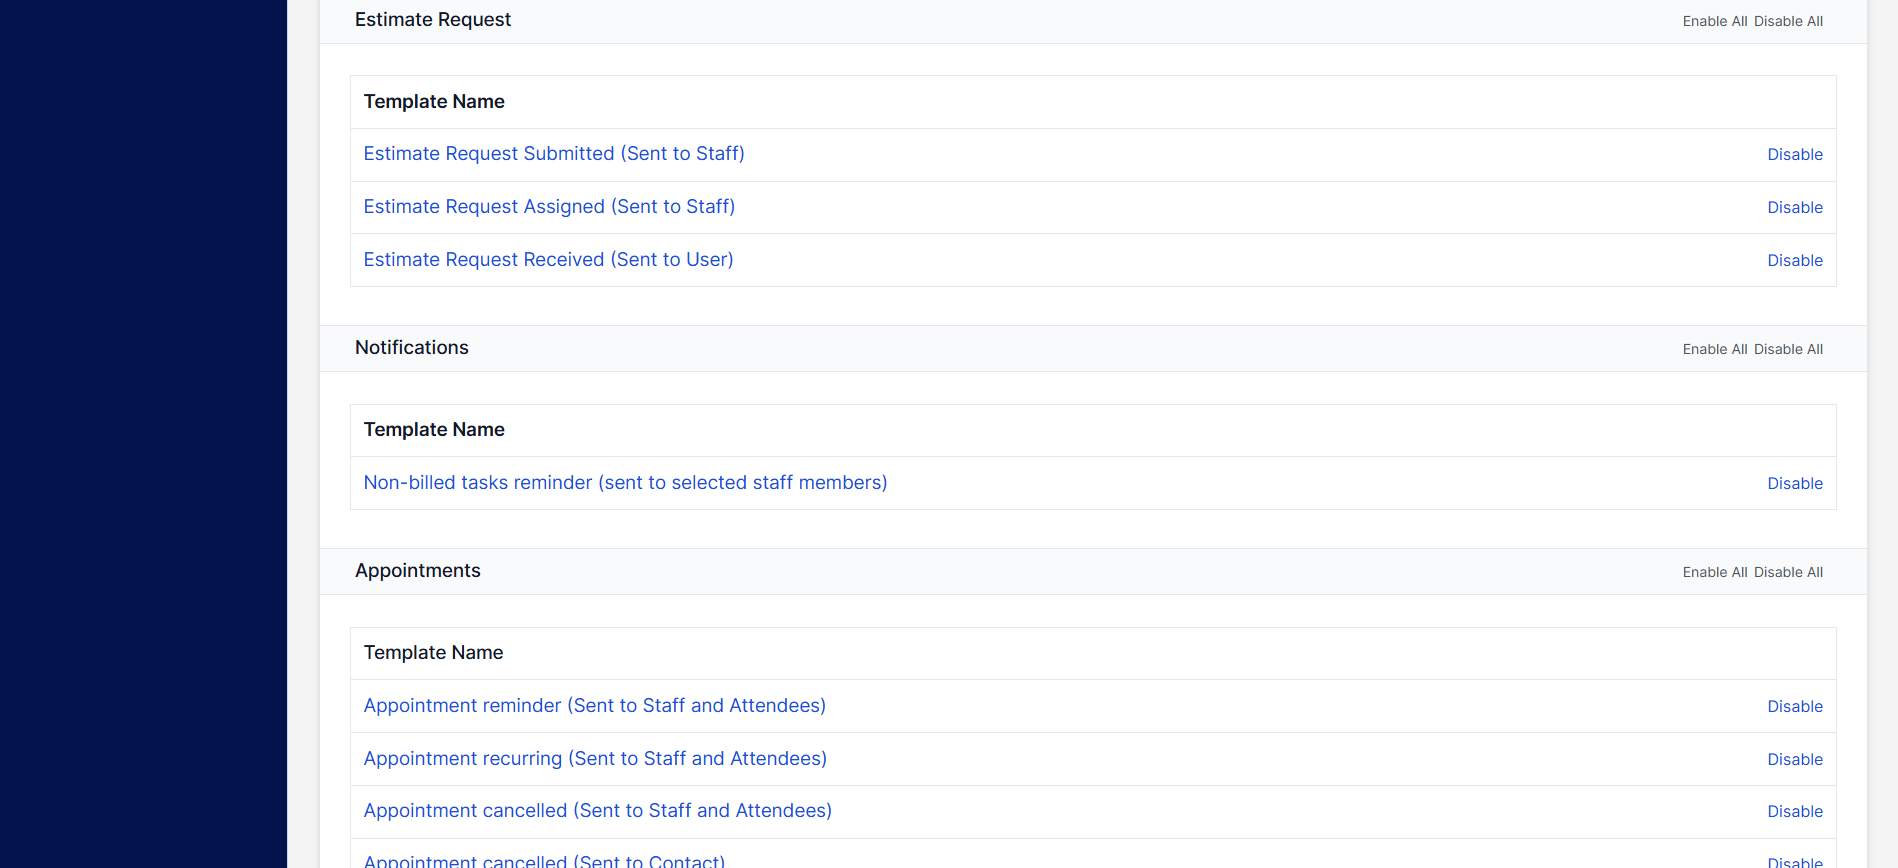
Task: Open Appointment cancelled (Sent to Contact) template
Action: 544,861
